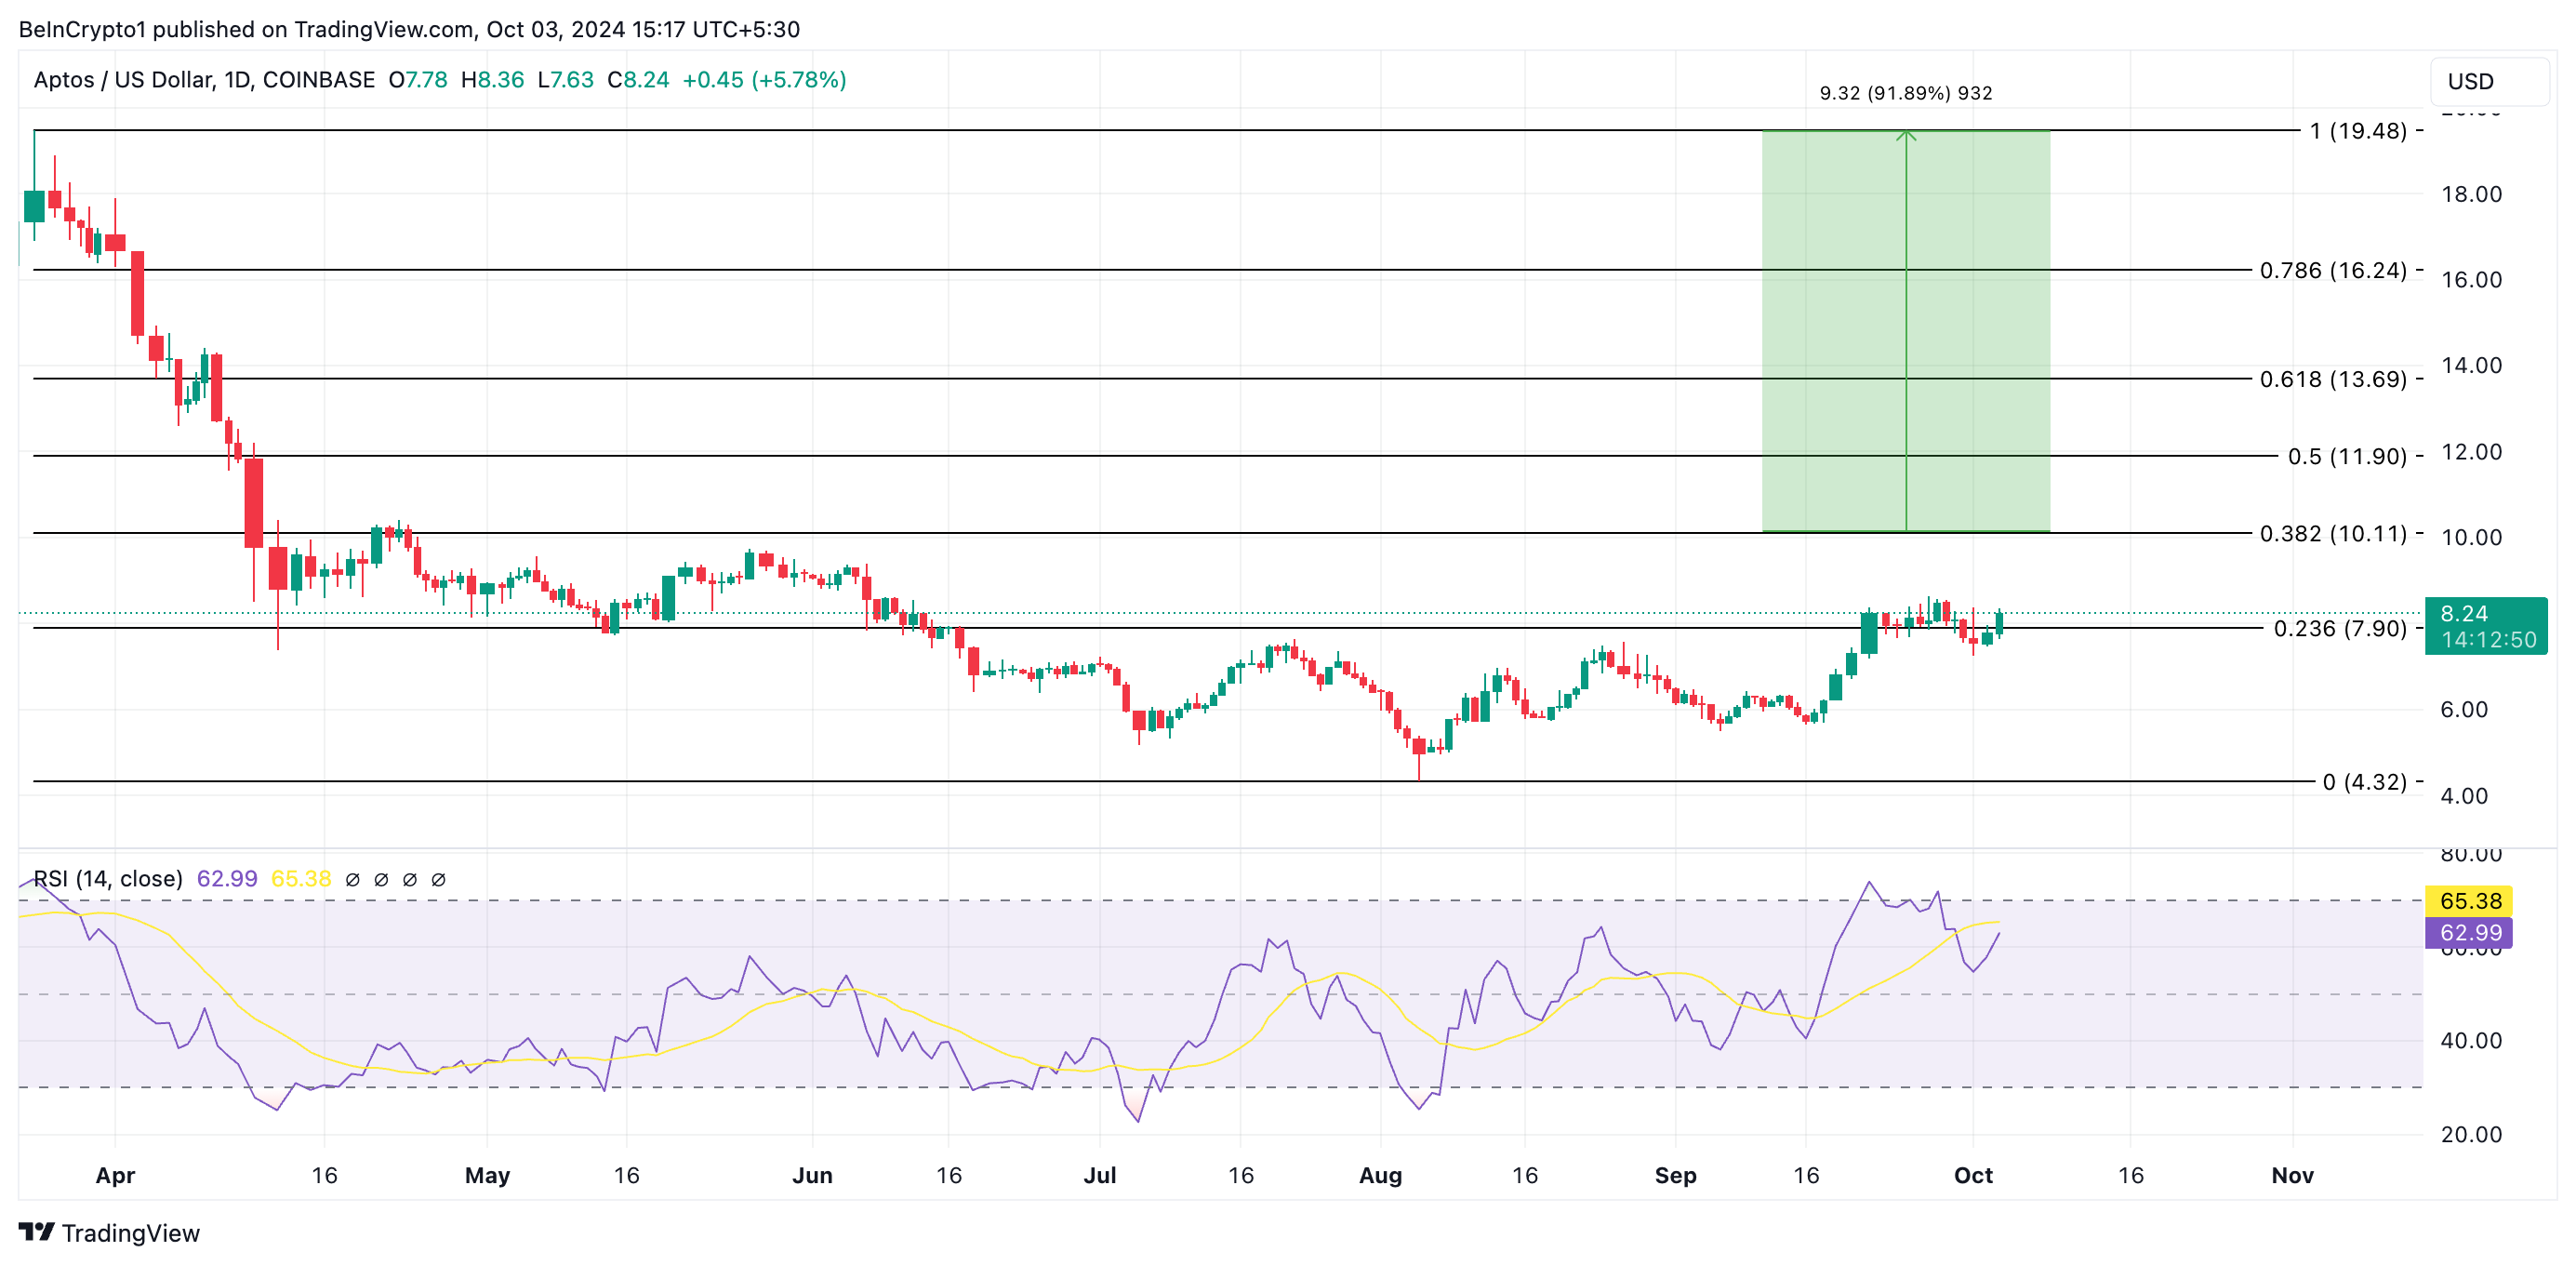The width and height of the screenshot is (2576, 1265).
Task: Select the 0.382 (10.11) Fibonacci level label
Action: point(2332,533)
